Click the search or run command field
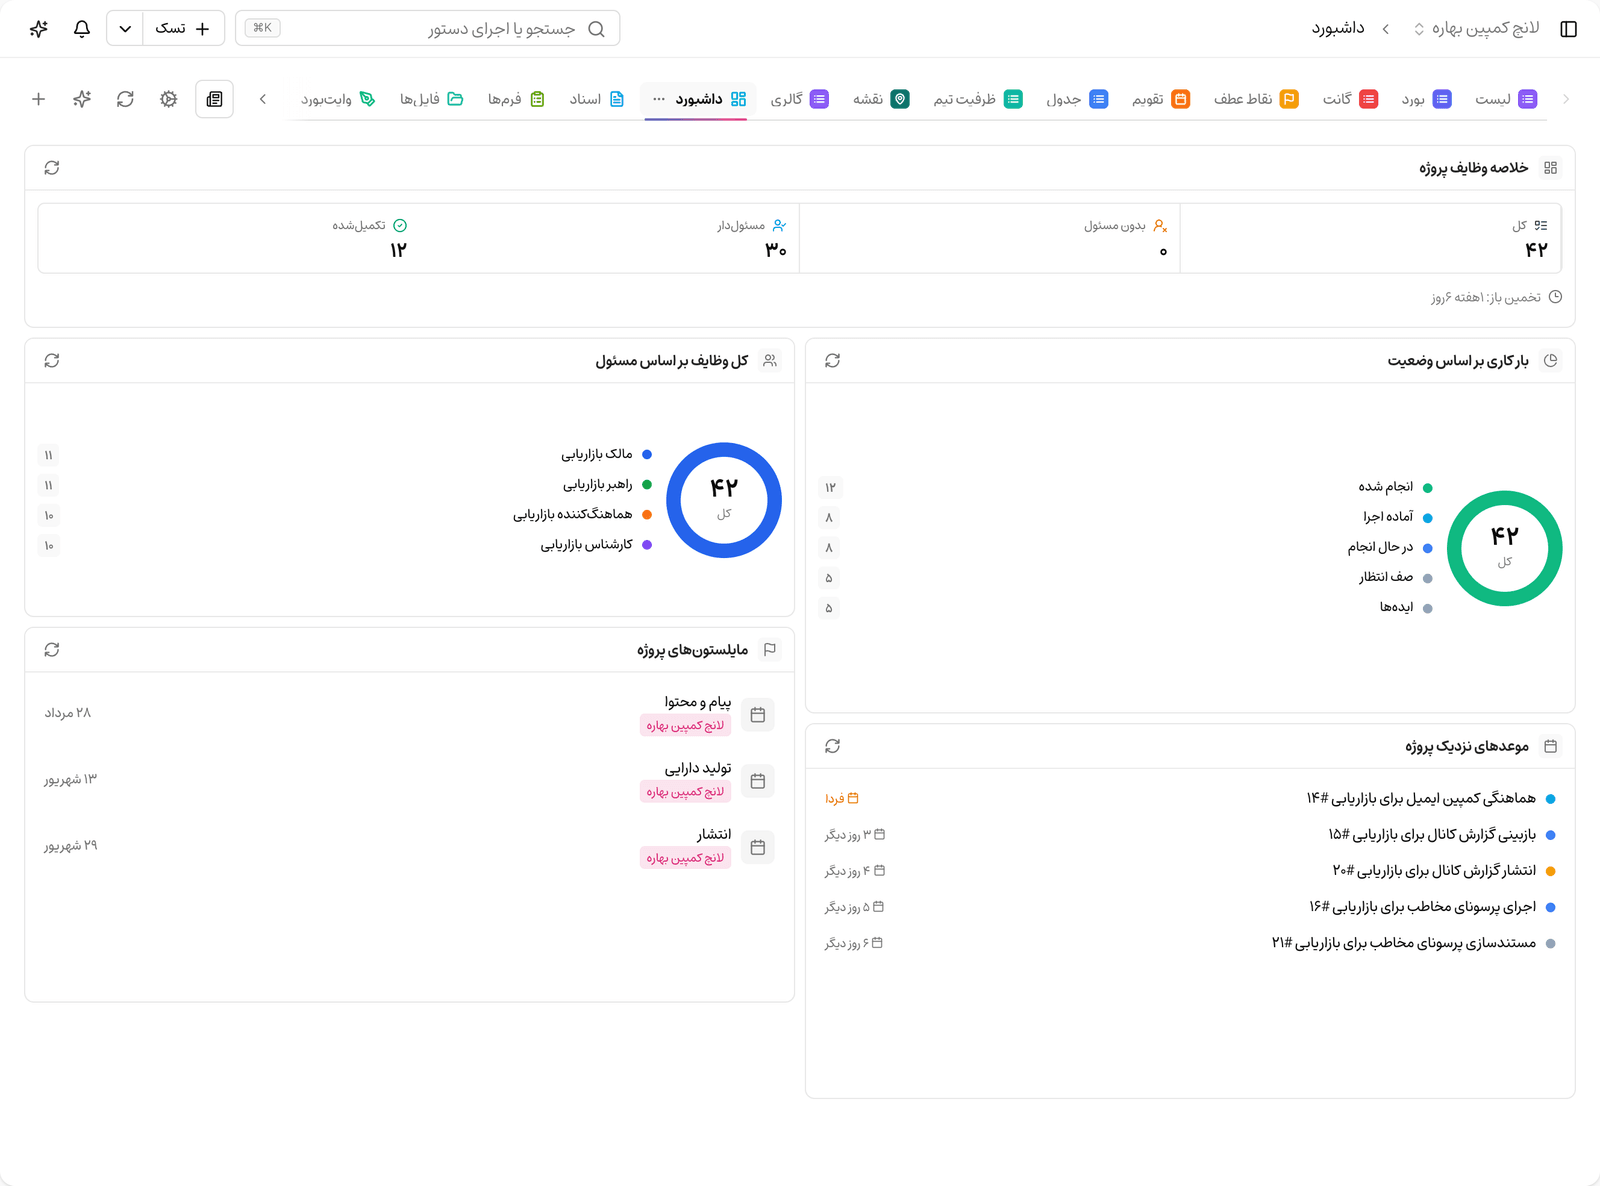The height and width of the screenshot is (1186, 1600). tap(428, 28)
